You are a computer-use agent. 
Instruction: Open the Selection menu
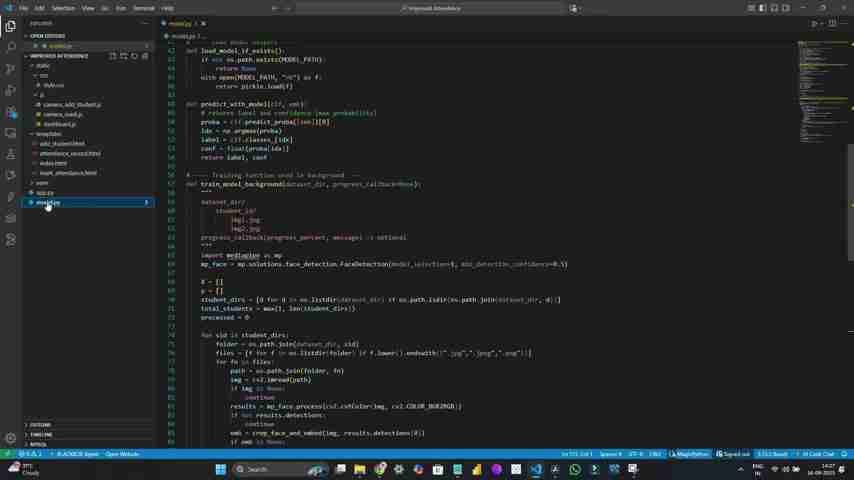click(x=63, y=8)
